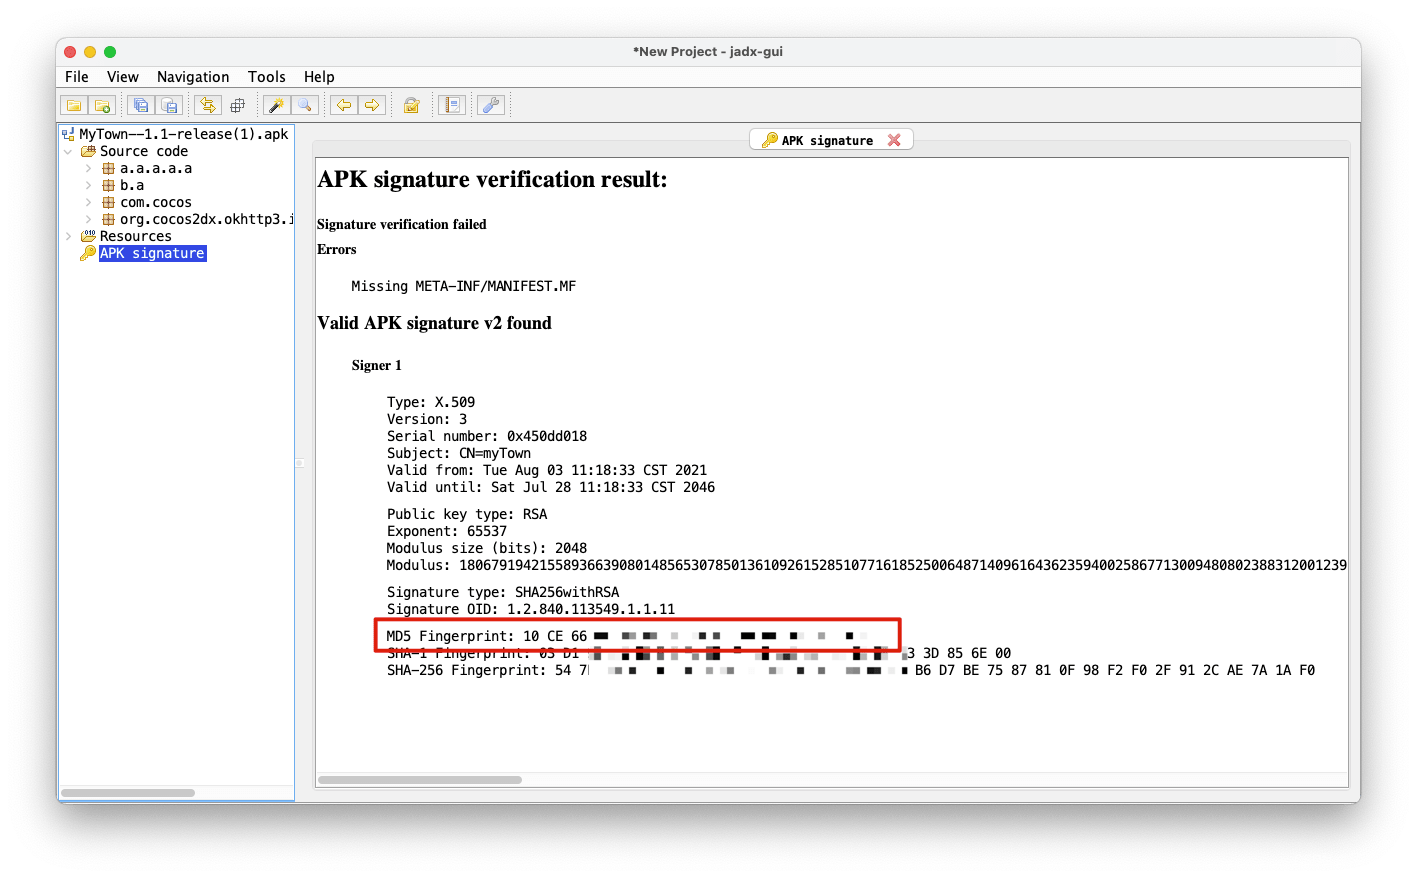The height and width of the screenshot is (878, 1417).
Task: Select the Source code tree item
Action: coord(144,151)
